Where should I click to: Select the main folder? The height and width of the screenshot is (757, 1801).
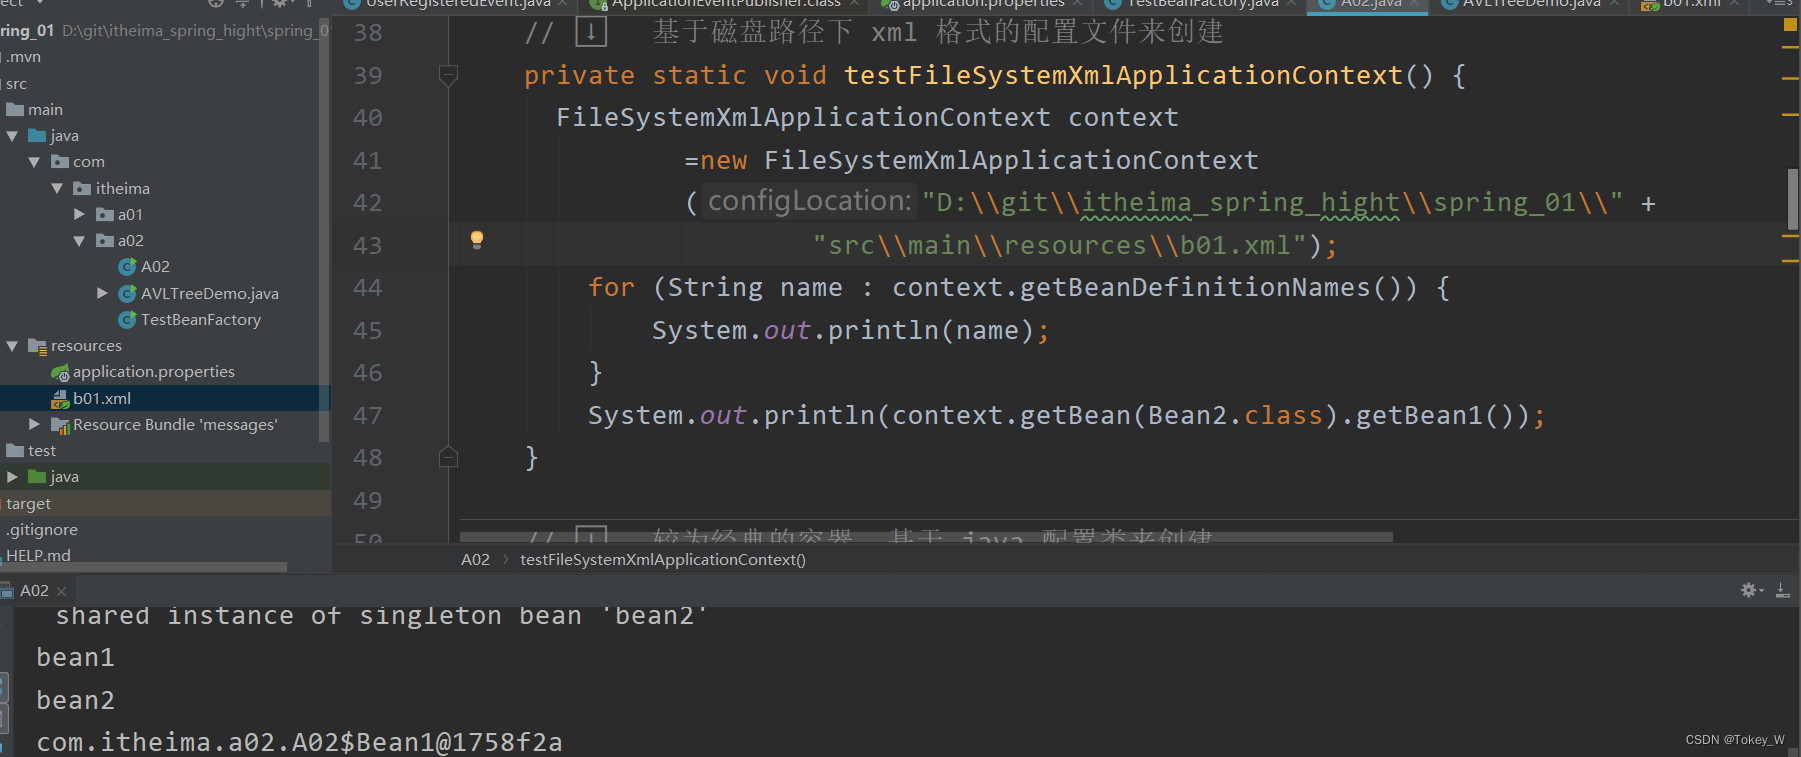coord(35,109)
